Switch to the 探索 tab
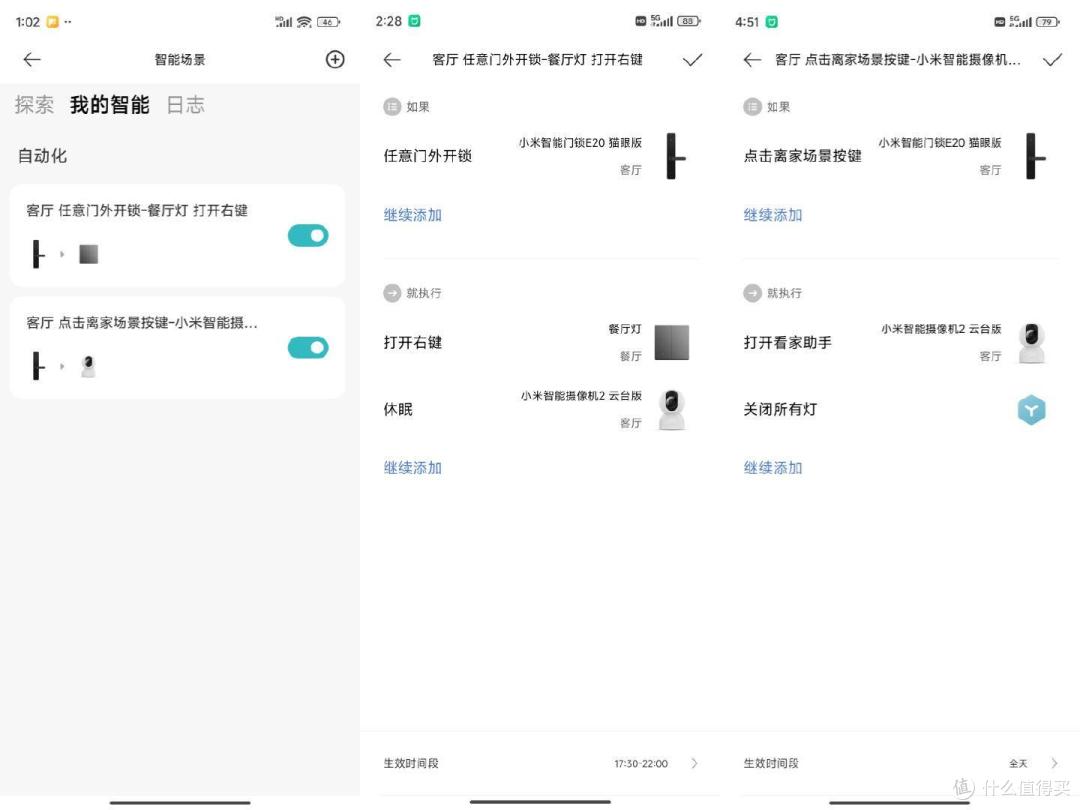The width and height of the screenshot is (1080, 810). click(34, 105)
